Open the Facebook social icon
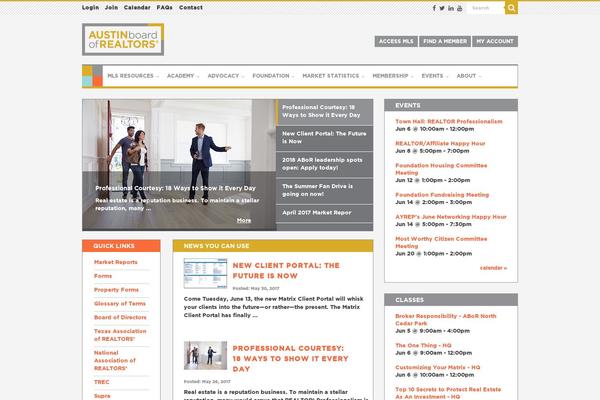The height and width of the screenshot is (400, 600). tap(435, 7)
